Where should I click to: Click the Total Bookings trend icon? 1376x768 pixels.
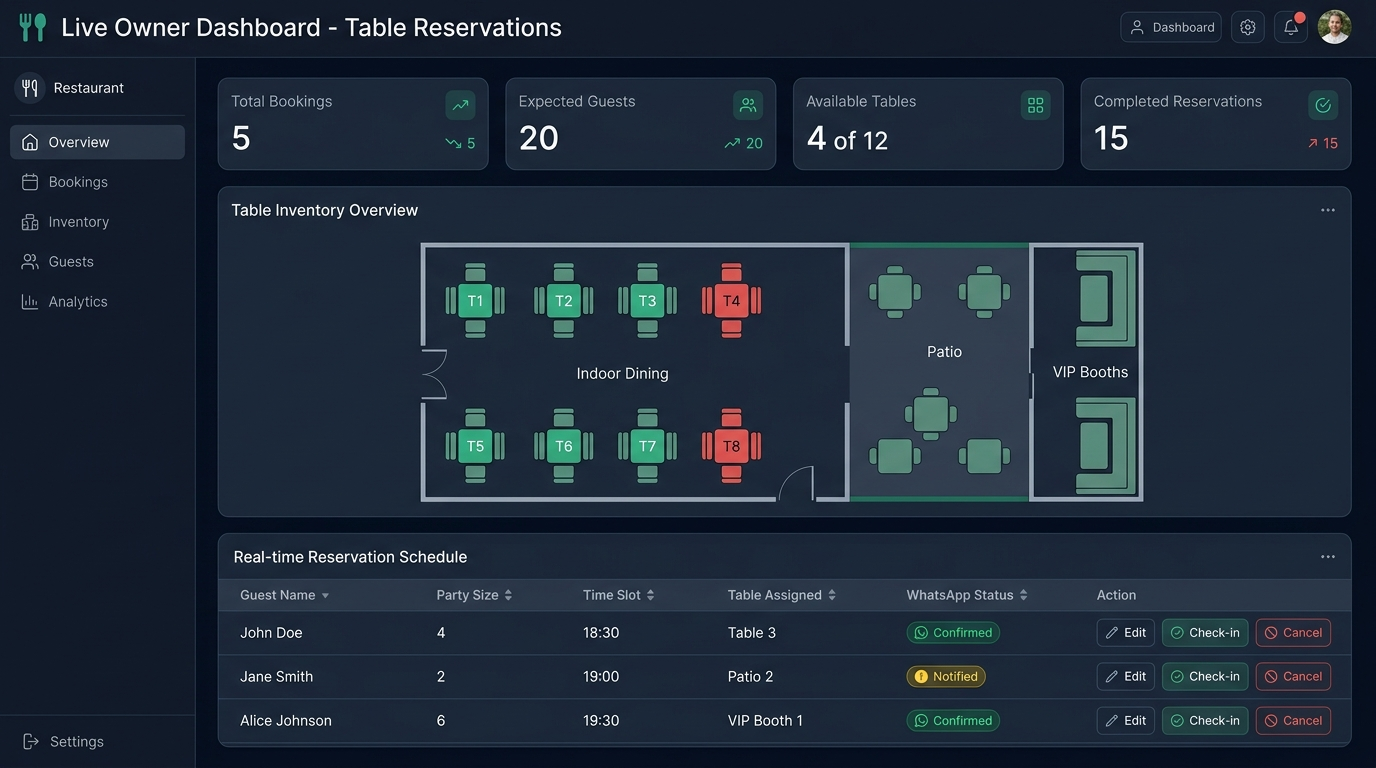tap(460, 105)
